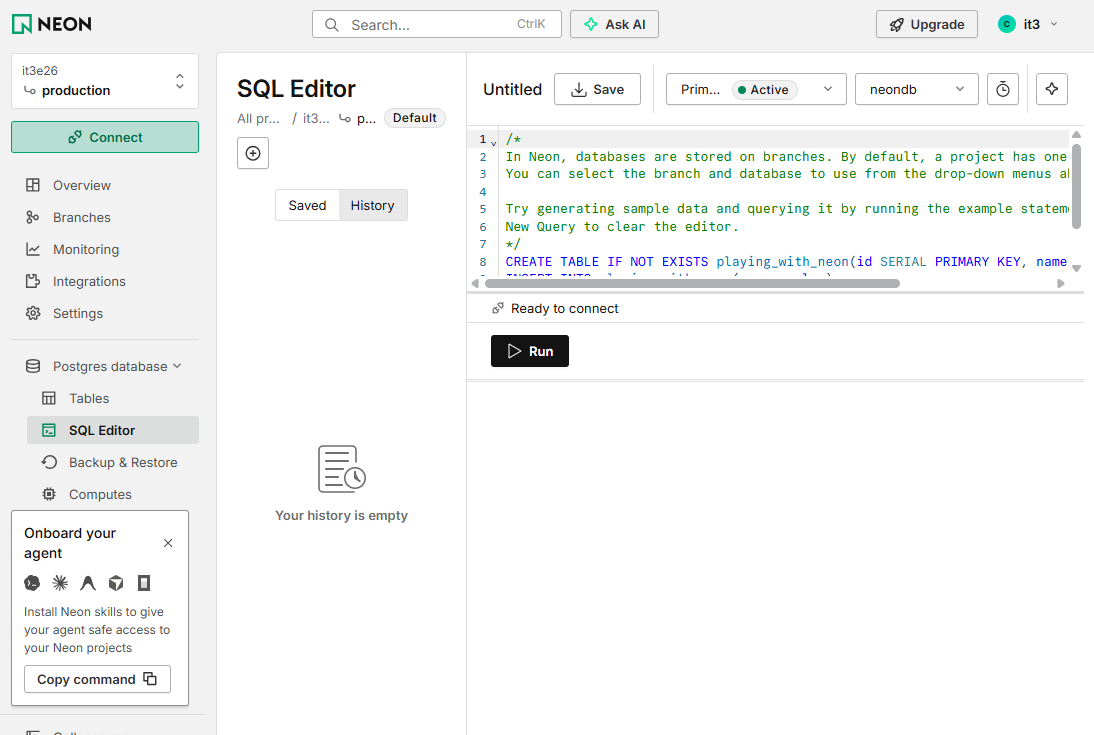Viewport: 1094px width, 735px height.
Task: Open the neondb database dropdown
Action: (916, 89)
